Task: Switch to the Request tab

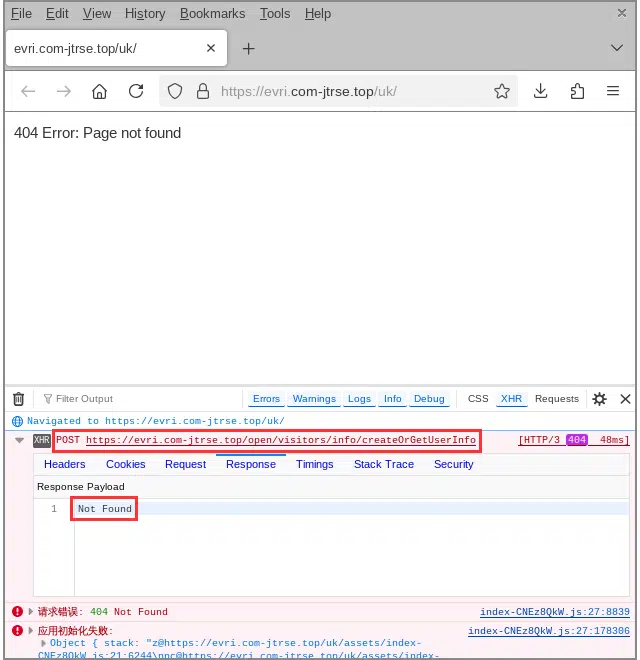Action: click(x=185, y=464)
